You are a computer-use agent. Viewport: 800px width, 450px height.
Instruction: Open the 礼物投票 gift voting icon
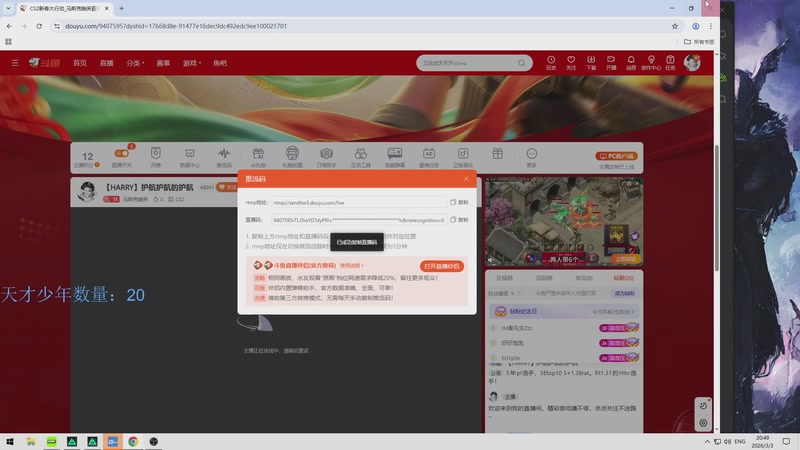(292, 157)
